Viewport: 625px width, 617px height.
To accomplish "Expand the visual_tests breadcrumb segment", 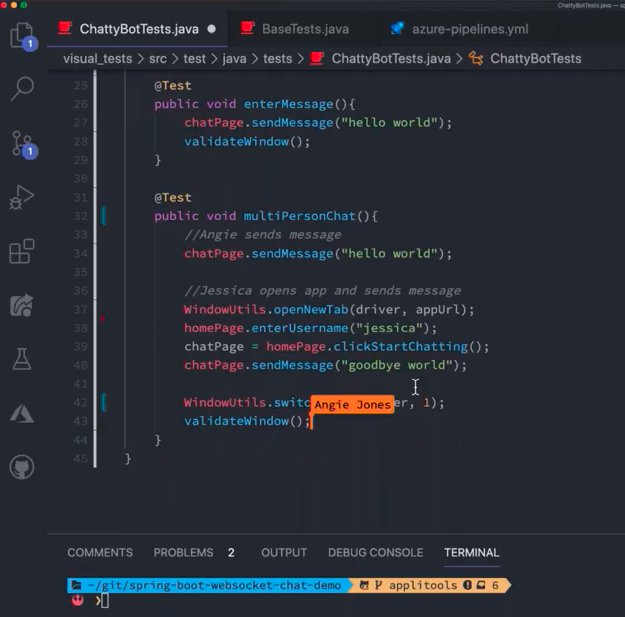I will pos(97,59).
